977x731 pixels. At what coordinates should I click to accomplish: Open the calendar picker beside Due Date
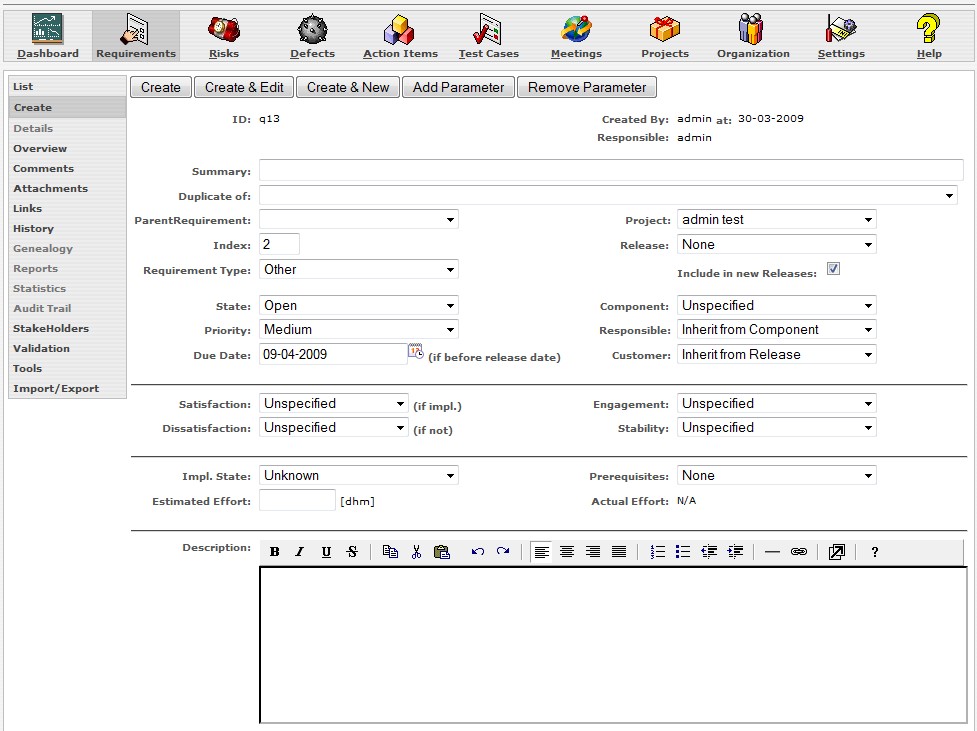[415, 352]
